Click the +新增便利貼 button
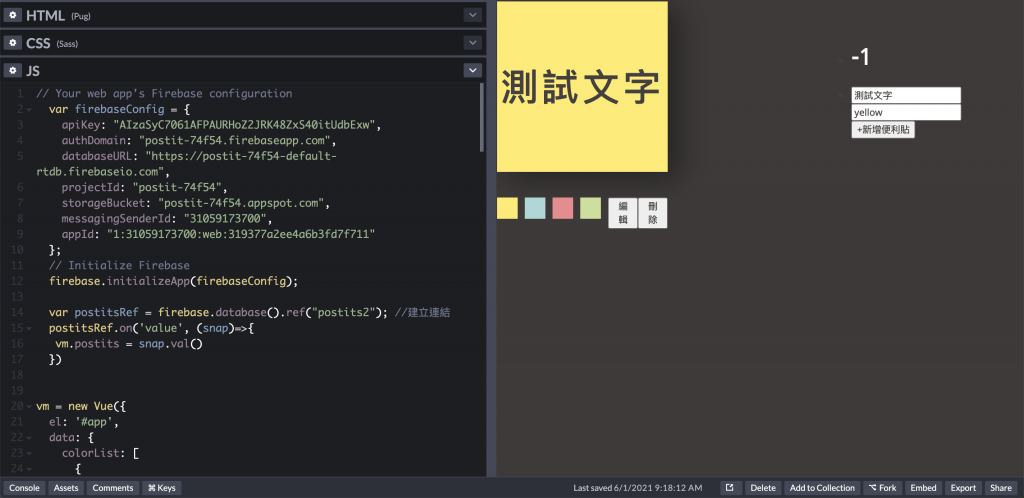 pyautogui.click(x=883, y=129)
